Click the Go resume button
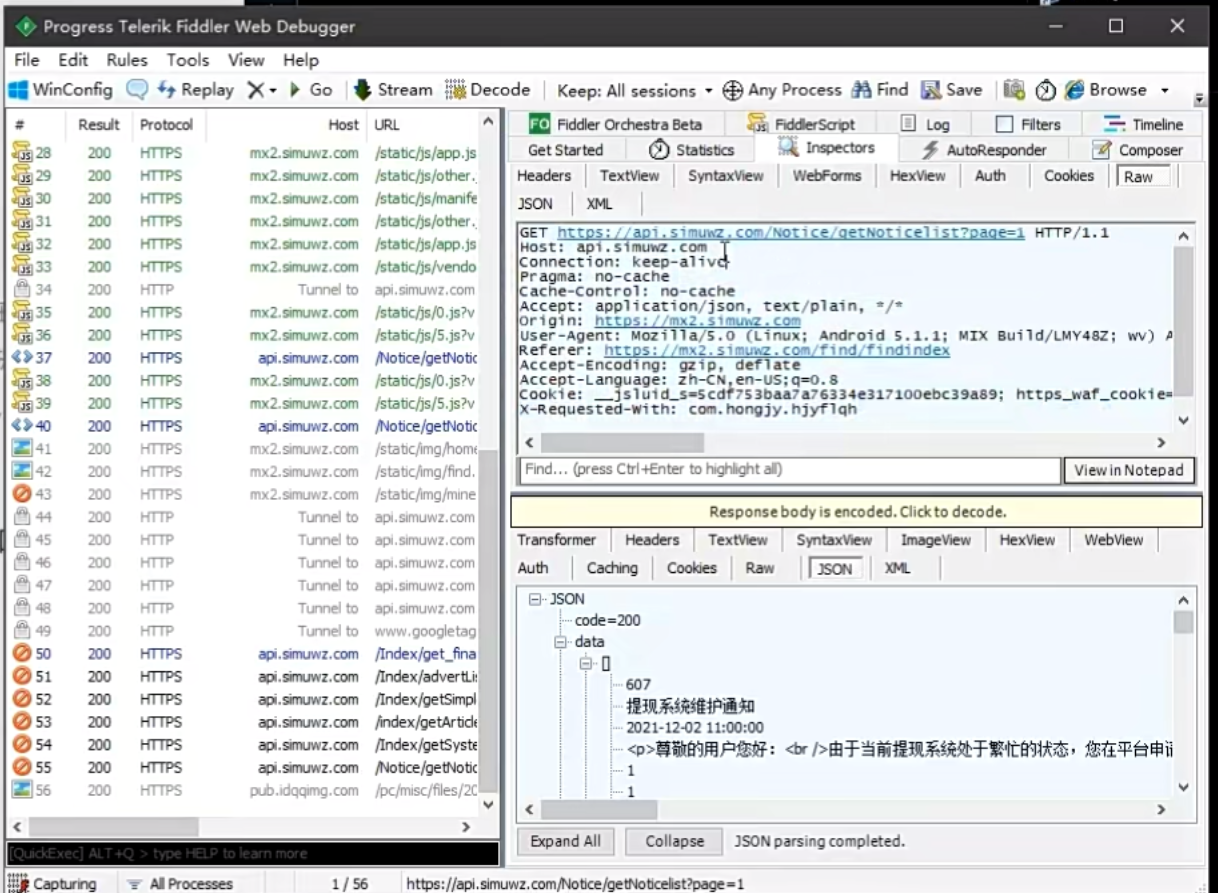 click(311, 90)
